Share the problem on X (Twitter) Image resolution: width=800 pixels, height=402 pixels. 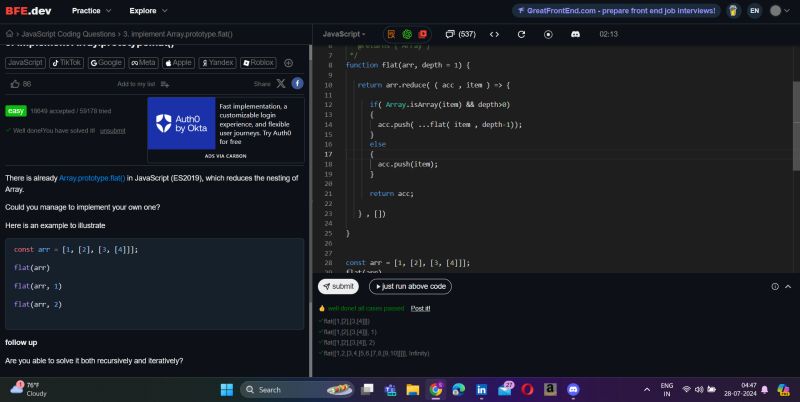[x=281, y=84]
